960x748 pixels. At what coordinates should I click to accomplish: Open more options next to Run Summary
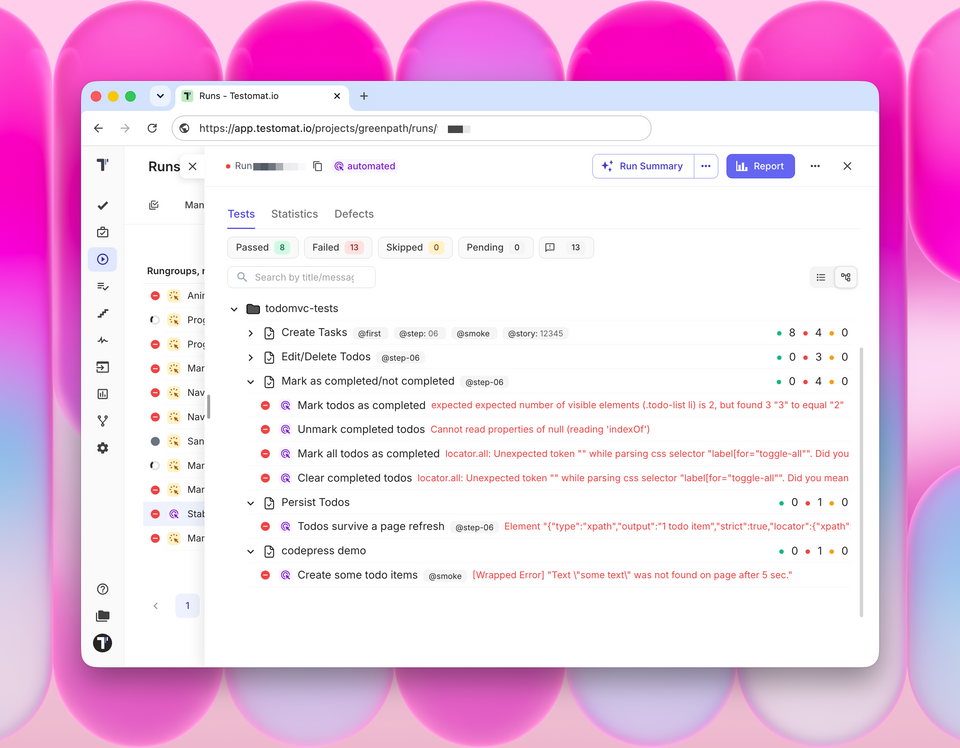[x=705, y=166]
